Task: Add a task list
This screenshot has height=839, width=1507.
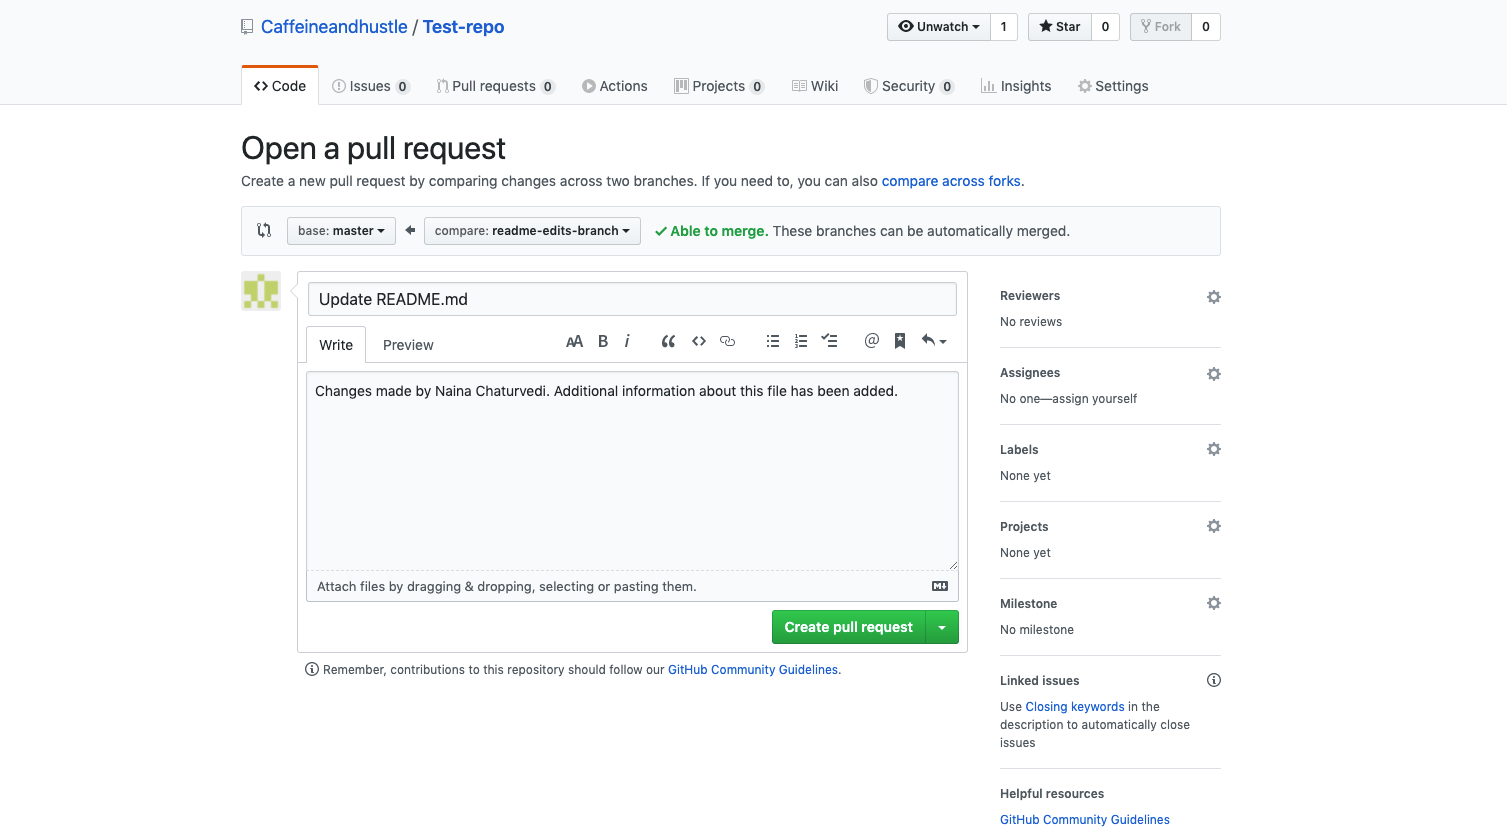Action: click(829, 340)
